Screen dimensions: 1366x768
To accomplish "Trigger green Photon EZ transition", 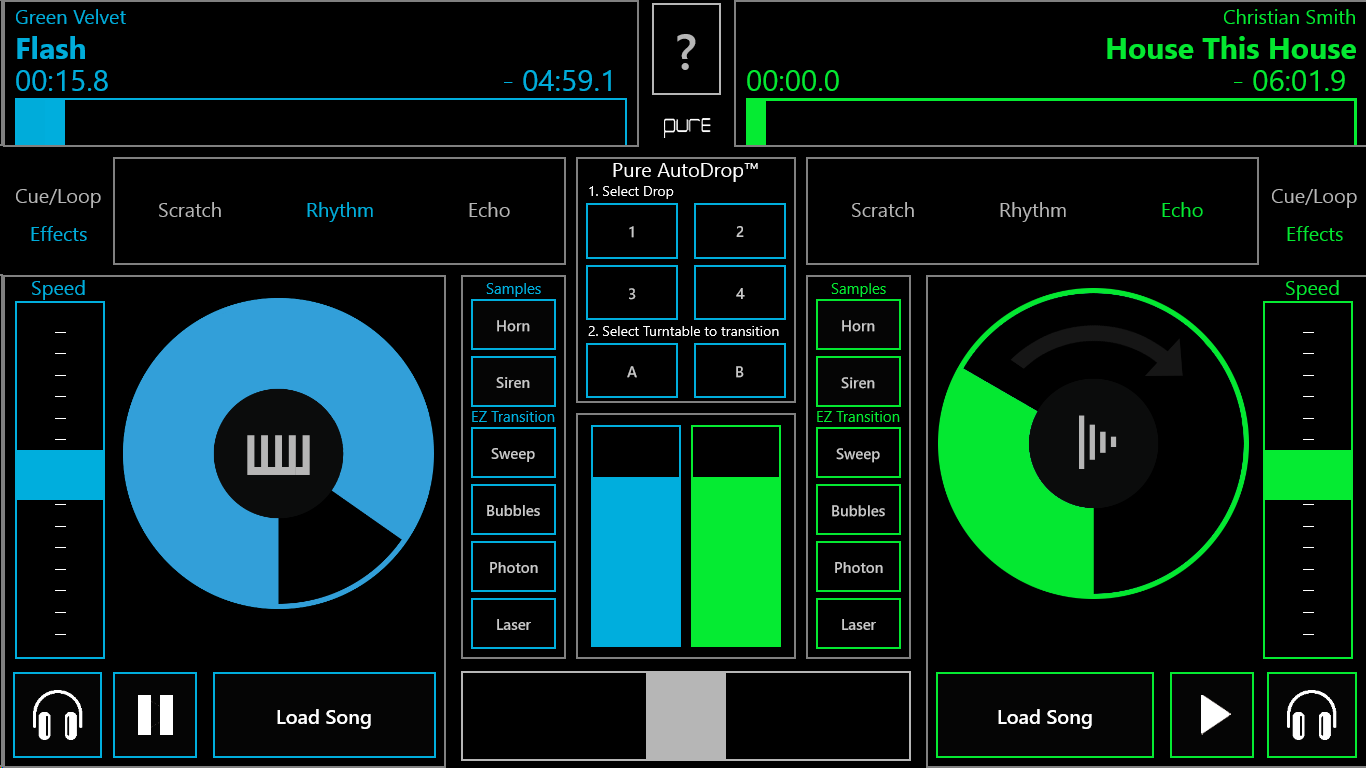I will click(x=858, y=567).
